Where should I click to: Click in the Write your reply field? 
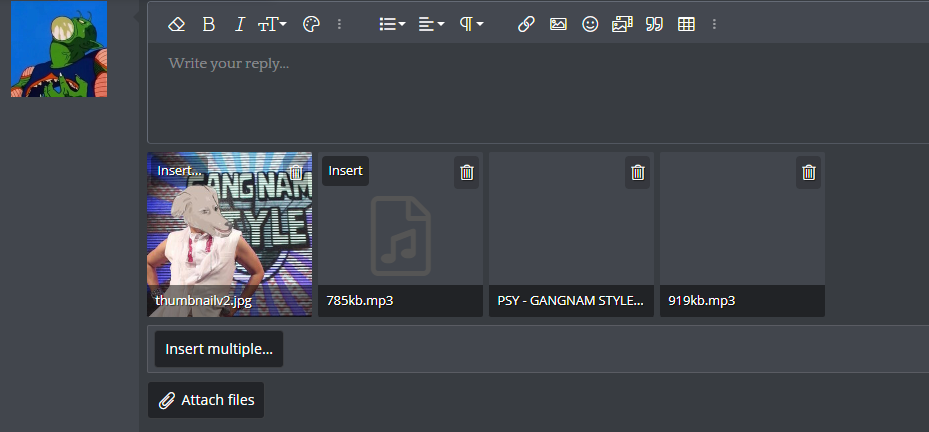pyautogui.click(x=538, y=93)
